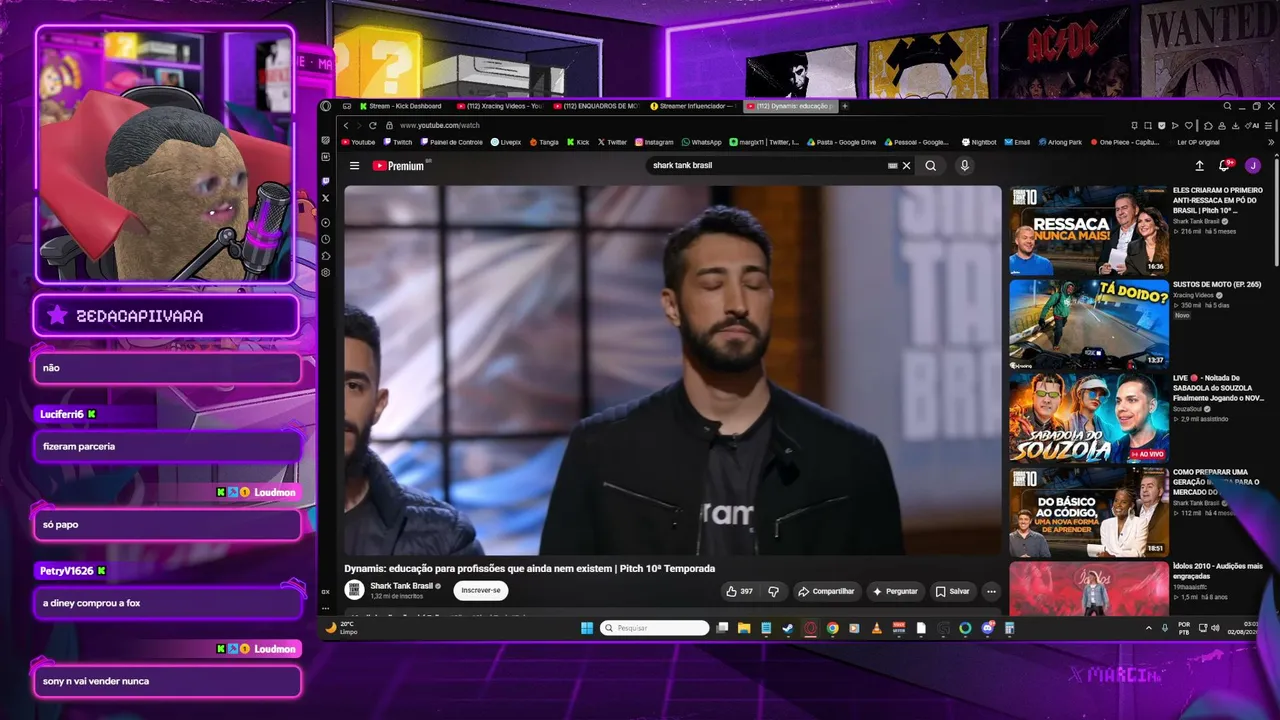This screenshot has height=720, width=1280.
Task: Open browser sidebar settings gear
Action: (x=326, y=272)
